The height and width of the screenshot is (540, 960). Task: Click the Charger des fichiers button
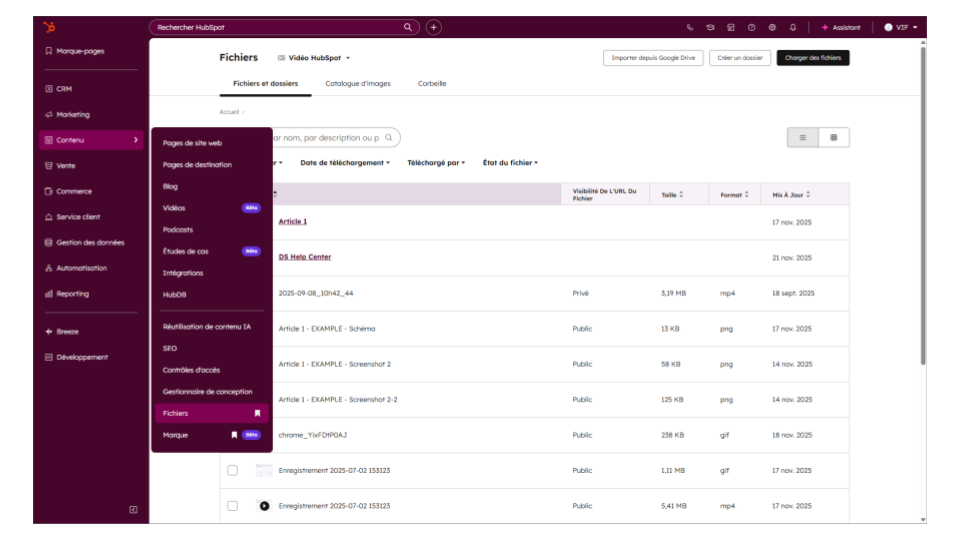812,58
